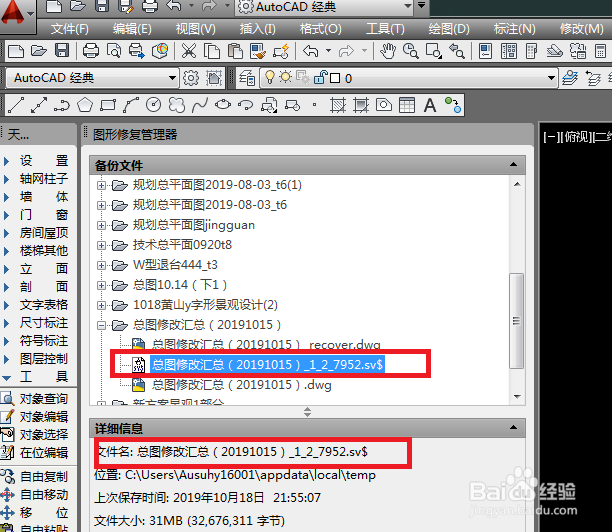Click the Undo arrow in standard toolbar
This screenshot has height=532, width=612.
click(x=311, y=51)
